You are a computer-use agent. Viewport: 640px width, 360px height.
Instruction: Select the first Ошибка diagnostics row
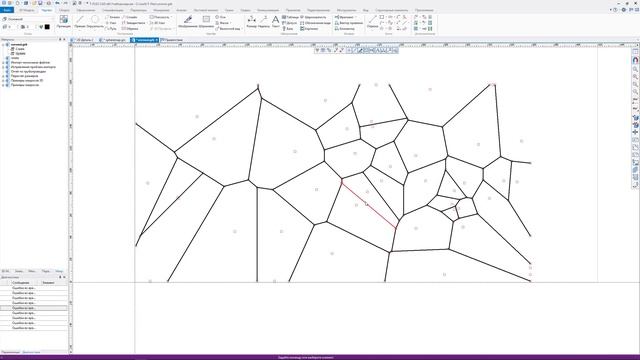pos(33,288)
